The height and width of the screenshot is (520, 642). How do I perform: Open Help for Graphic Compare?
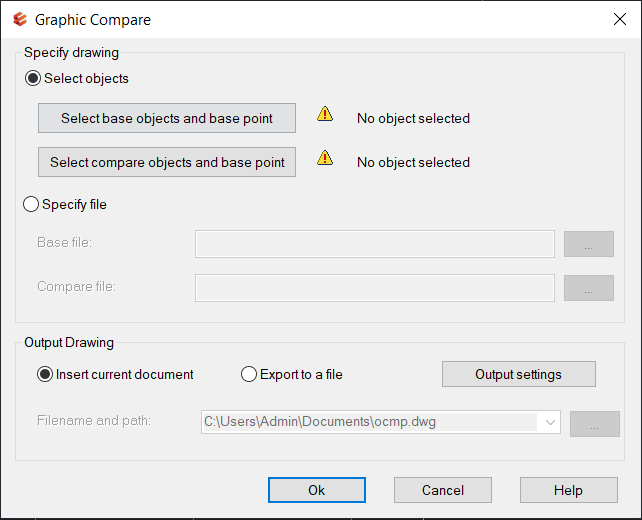(568, 490)
